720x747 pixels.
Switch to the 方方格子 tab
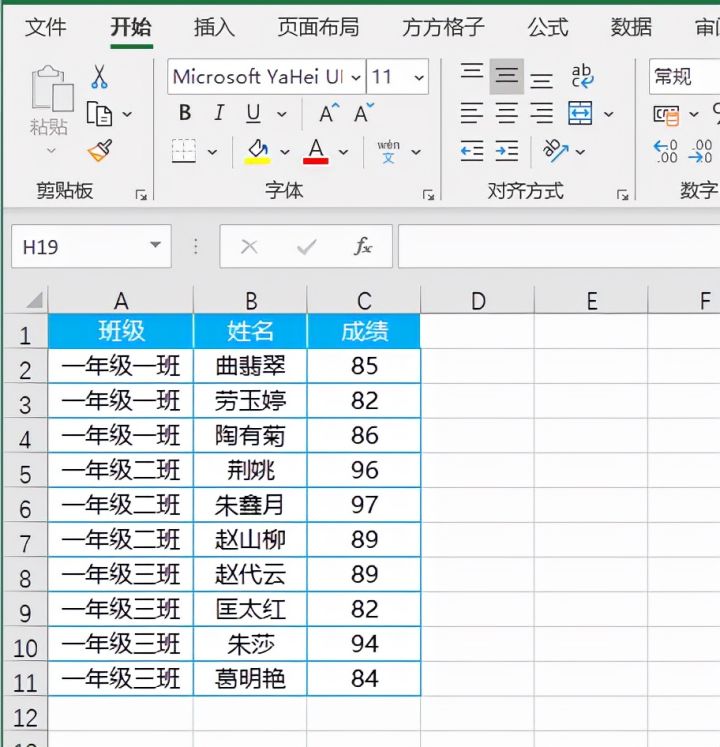(x=443, y=27)
